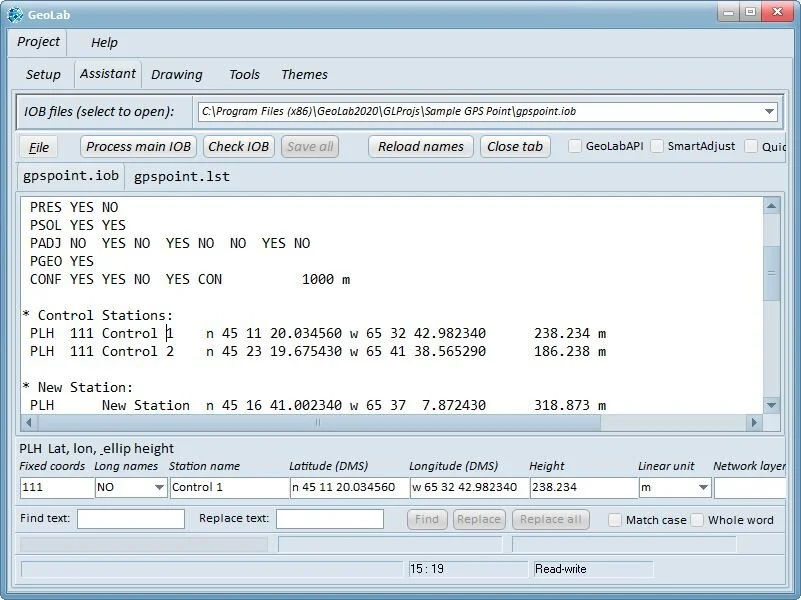Click the Replace all button
The height and width of the screenshot is (600, 801).
[551, 519]
